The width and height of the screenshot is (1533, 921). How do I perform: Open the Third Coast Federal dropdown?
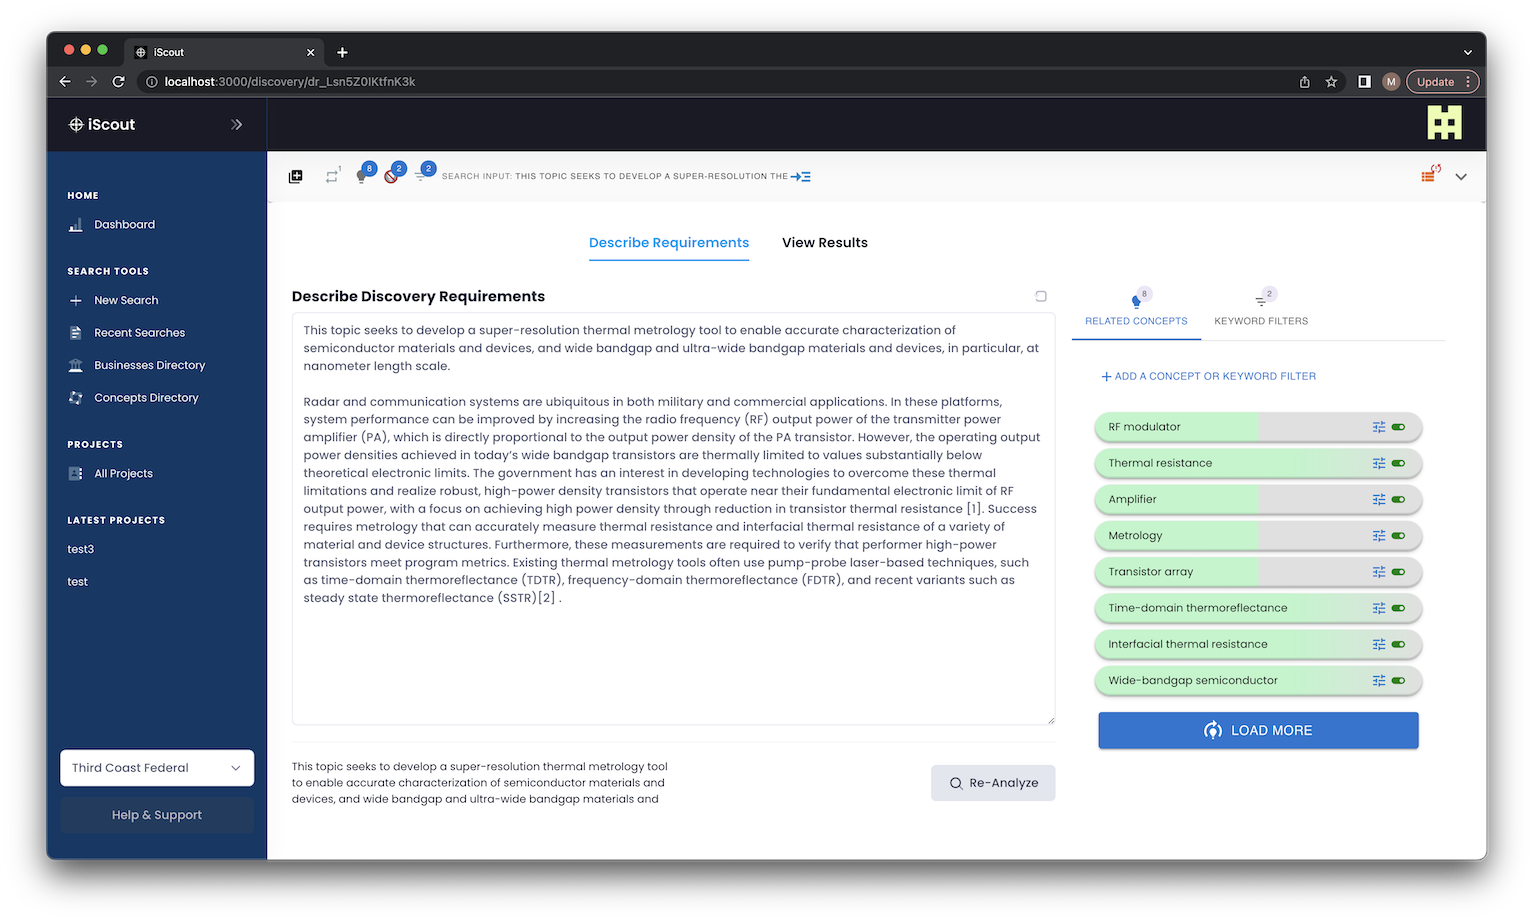click(157, 768)
